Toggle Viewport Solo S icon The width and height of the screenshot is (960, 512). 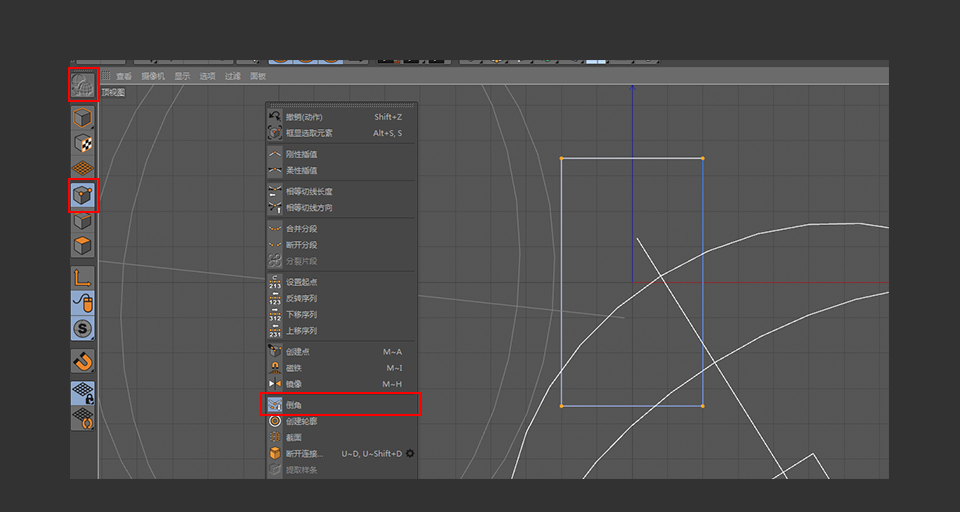(x=84, y=329)
